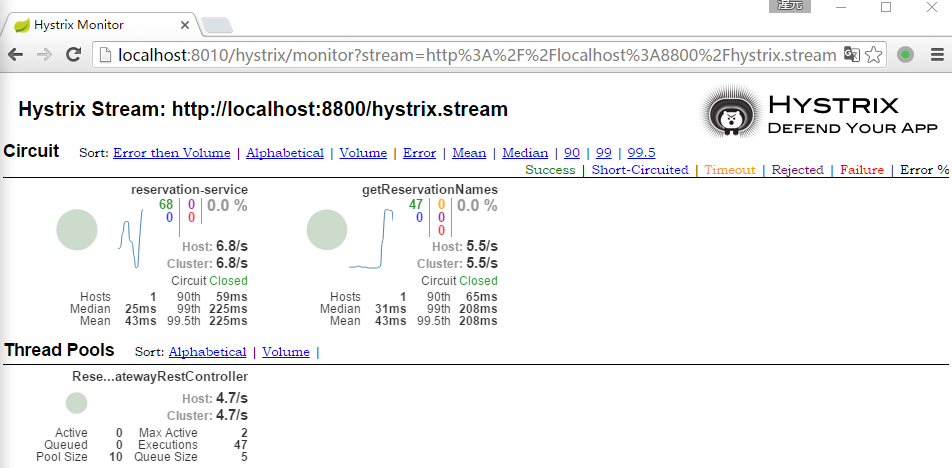
Task: Click the Error % legend label
Action: click(924, 170)
